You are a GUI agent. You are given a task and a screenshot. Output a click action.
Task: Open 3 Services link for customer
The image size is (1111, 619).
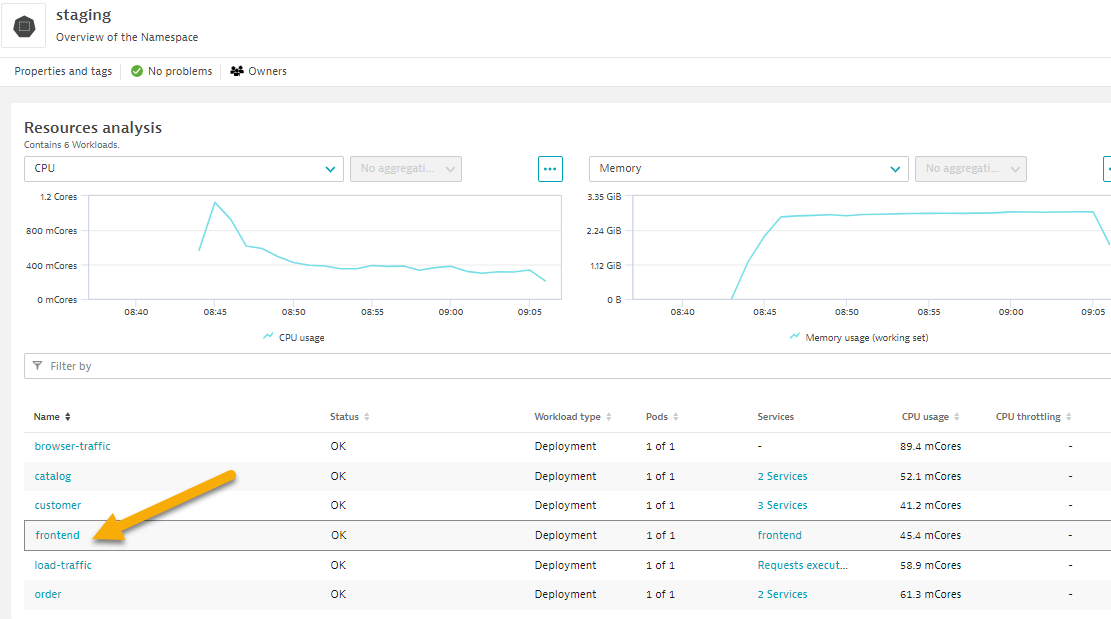(782, 506)
